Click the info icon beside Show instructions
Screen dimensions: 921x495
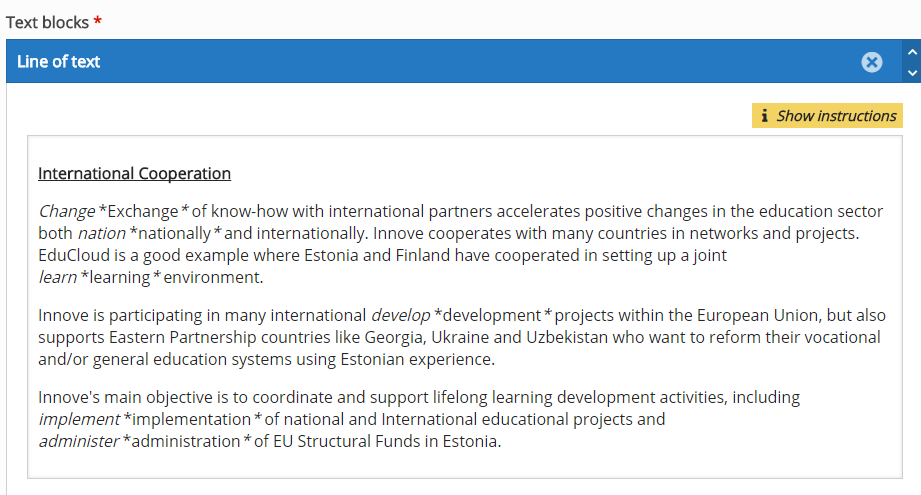[764, 116]
